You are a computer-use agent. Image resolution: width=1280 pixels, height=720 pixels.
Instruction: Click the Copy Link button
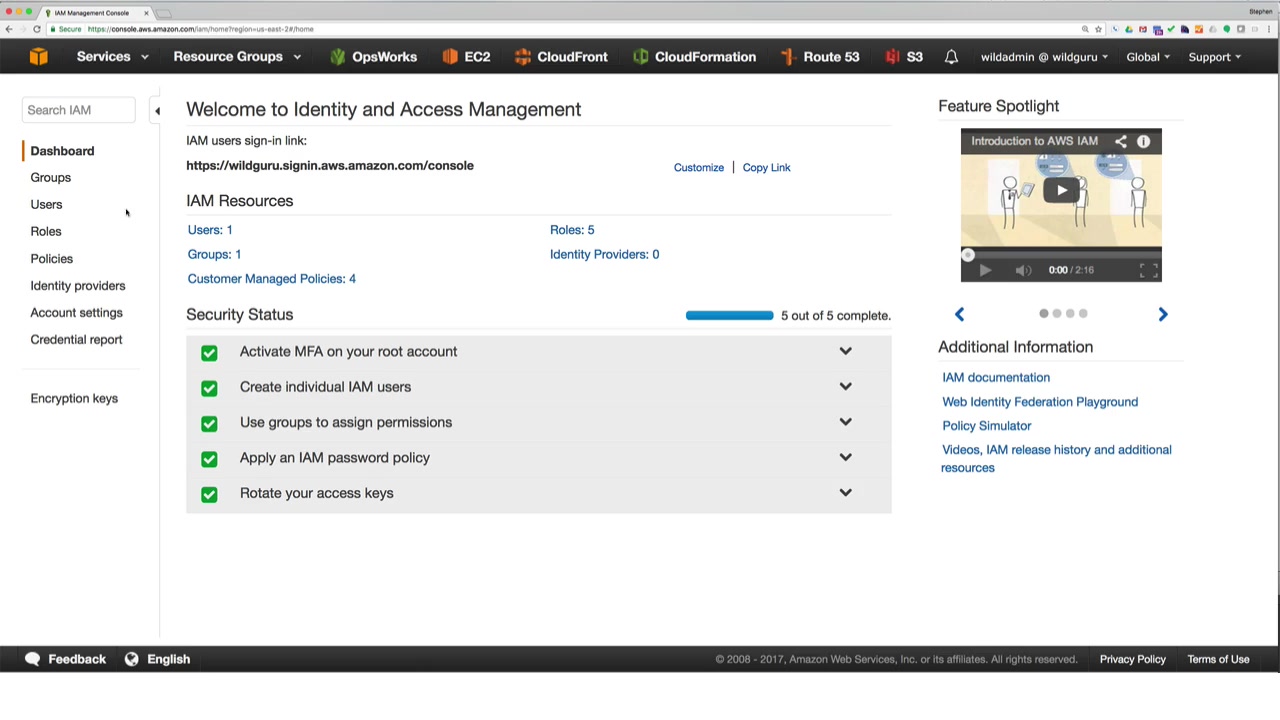point(766,168)
